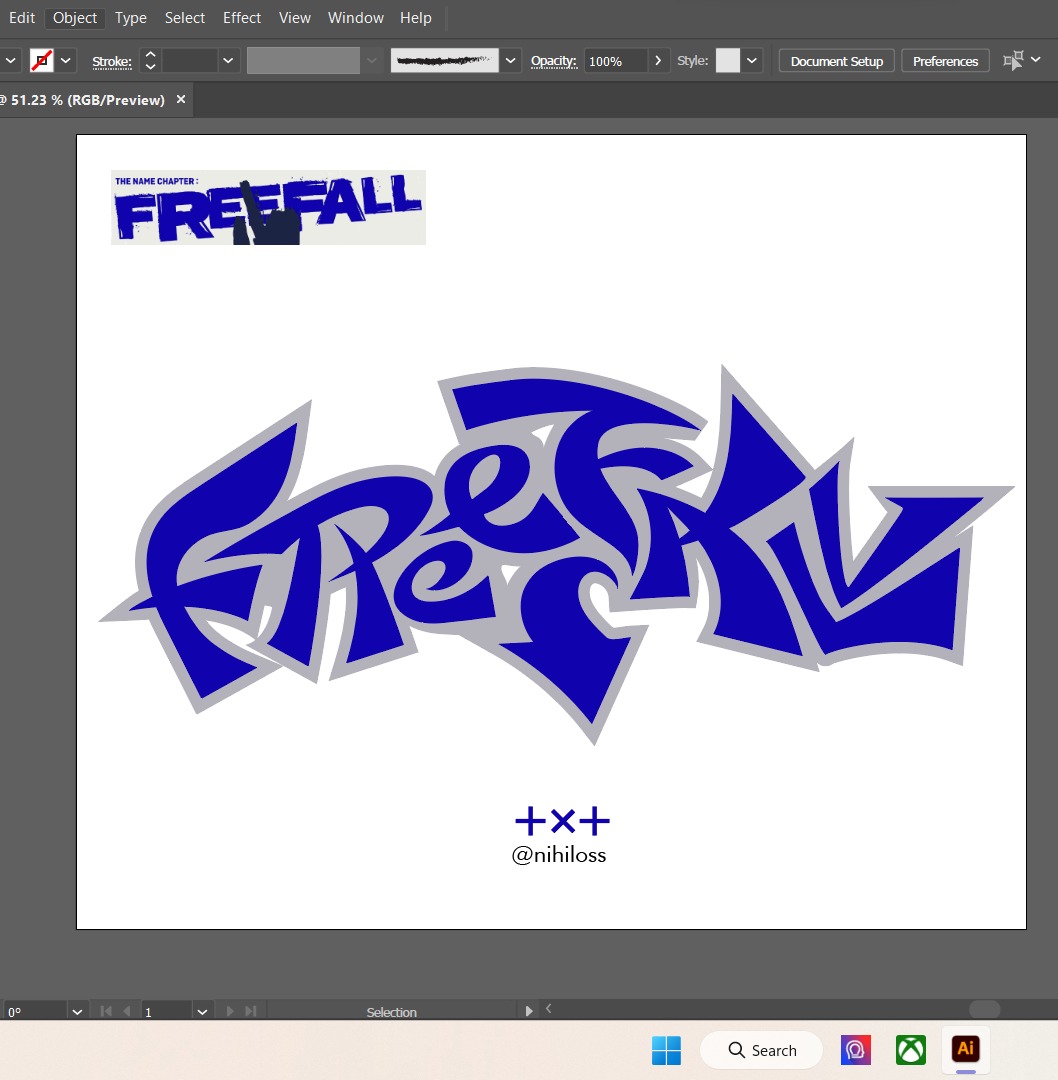Open the Xbox app on taskbar
Viewport: 1058px width, 1080px height.
[x=911, y=1050]
